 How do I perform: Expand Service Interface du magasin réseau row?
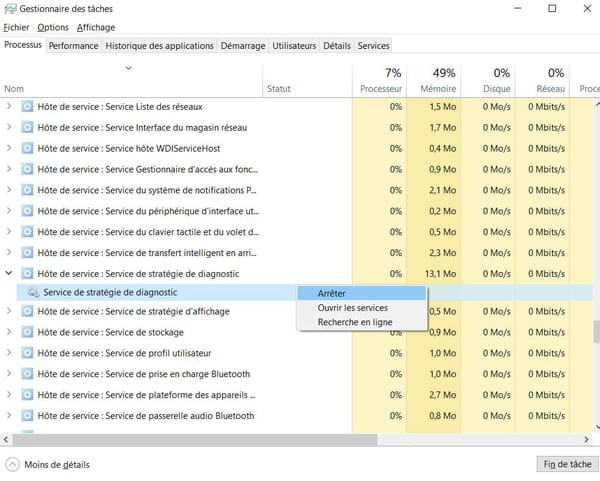point(9,127)
